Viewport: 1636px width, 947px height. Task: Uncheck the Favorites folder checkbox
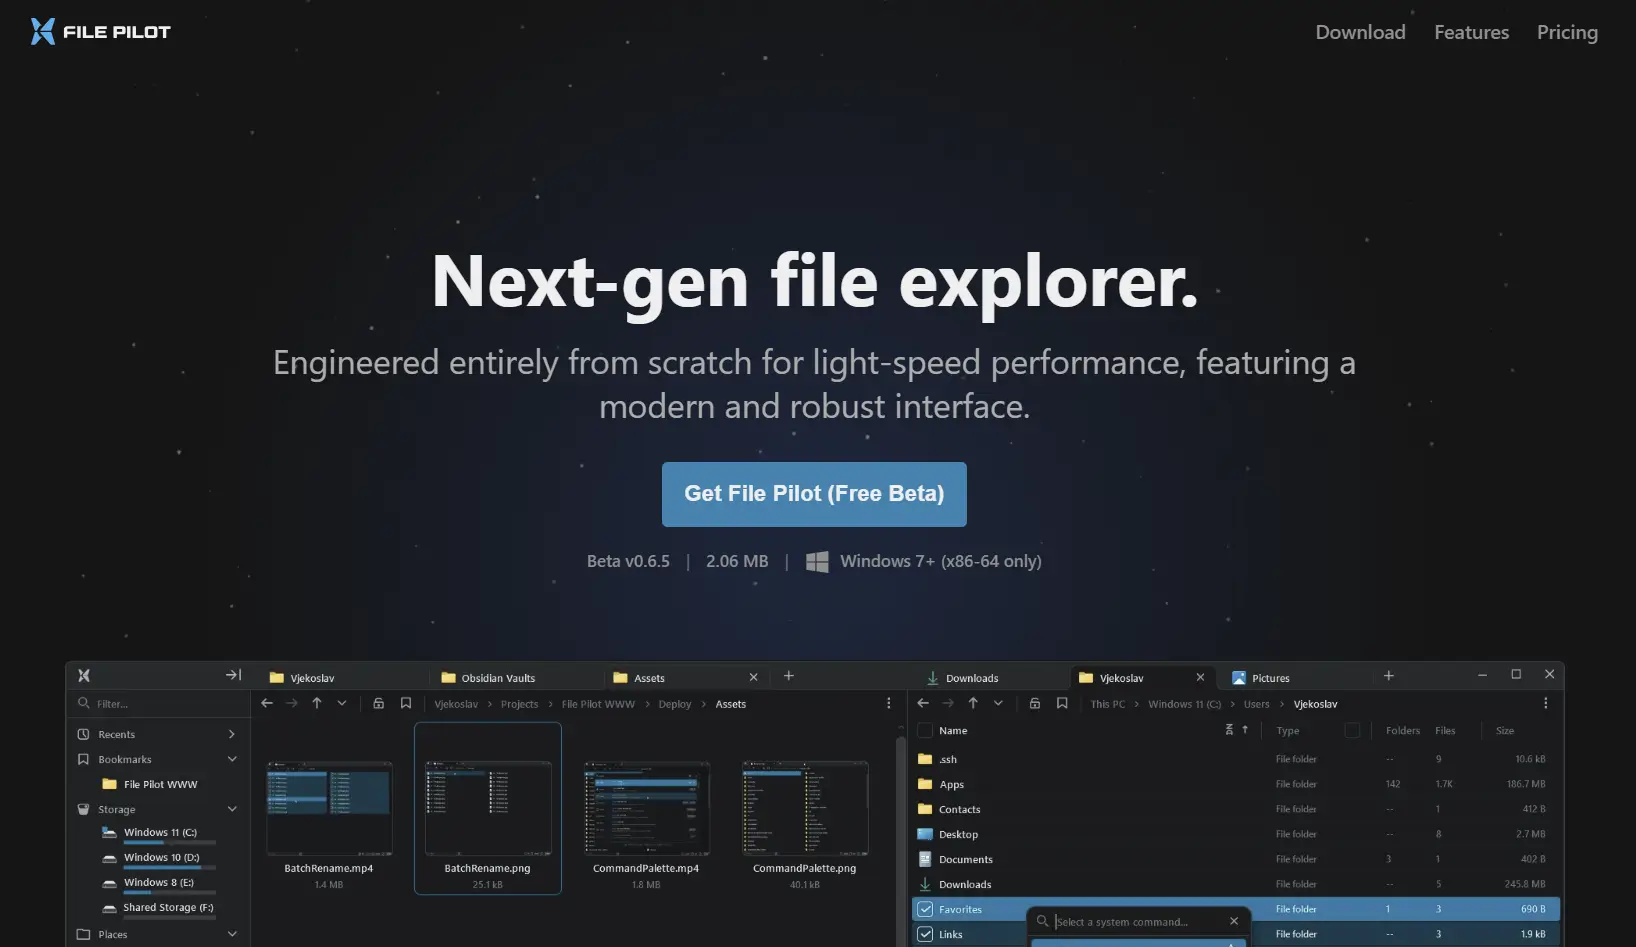pyautogui.click(x=925, y=909)
